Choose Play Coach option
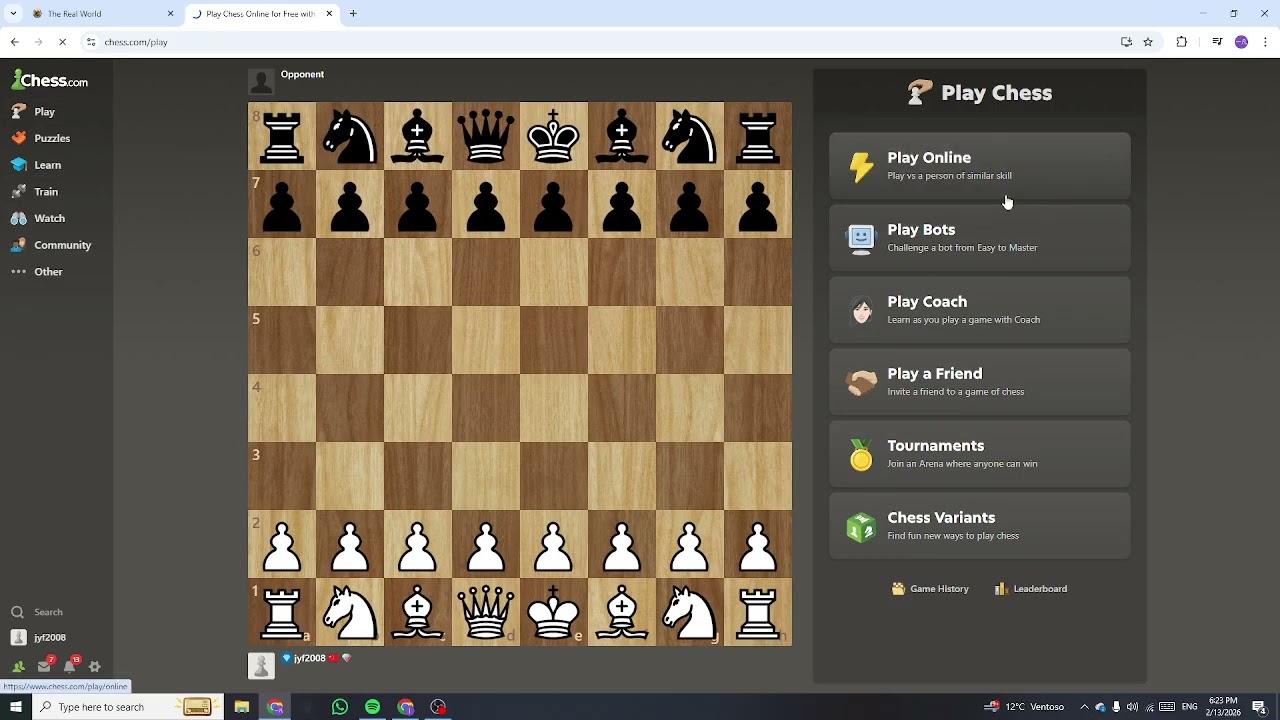1280x720 pixels. [980, 310]
